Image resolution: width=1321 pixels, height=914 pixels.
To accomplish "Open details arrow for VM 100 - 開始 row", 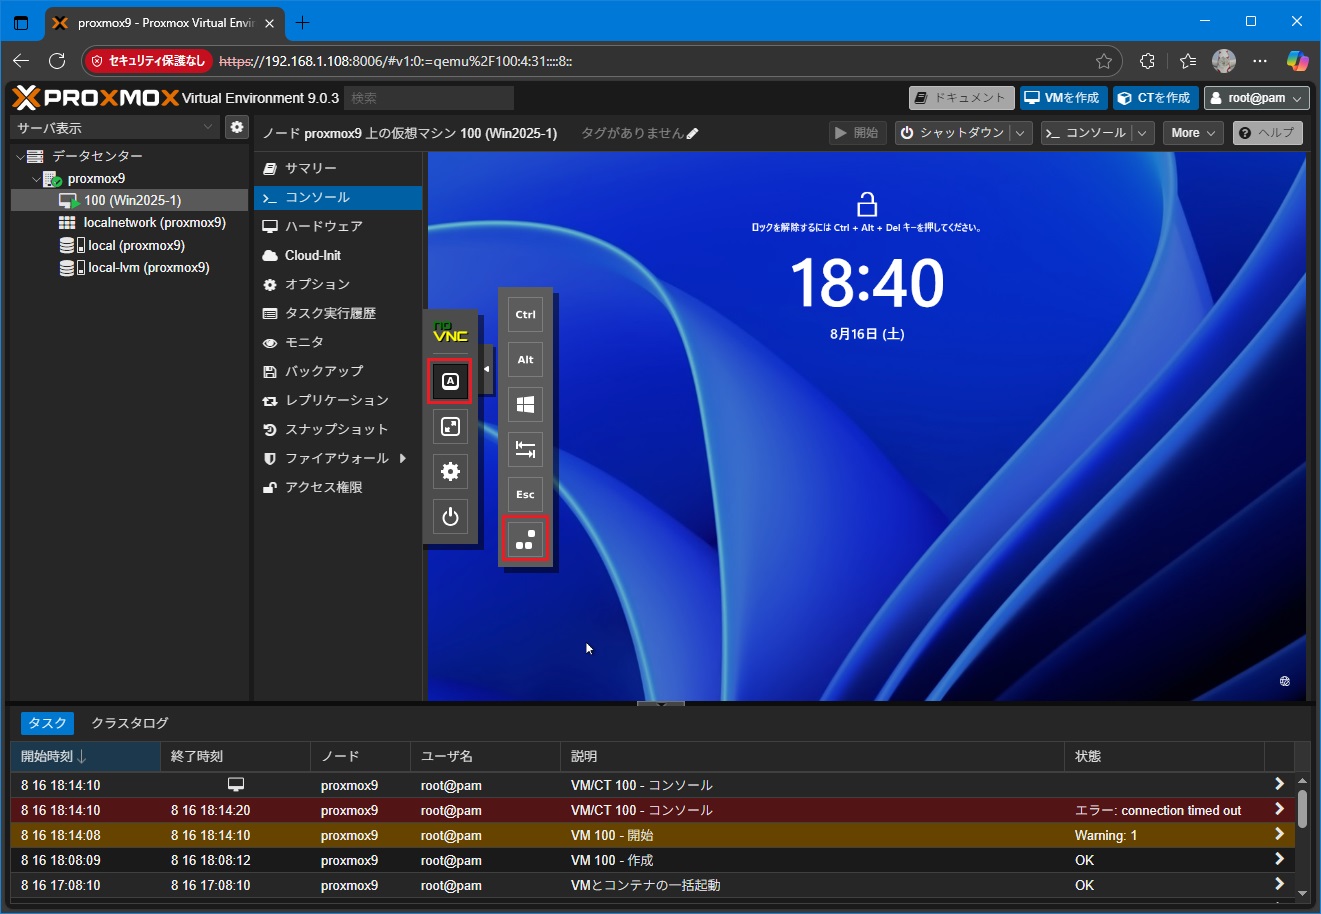I will click(x=1279, y=834).
